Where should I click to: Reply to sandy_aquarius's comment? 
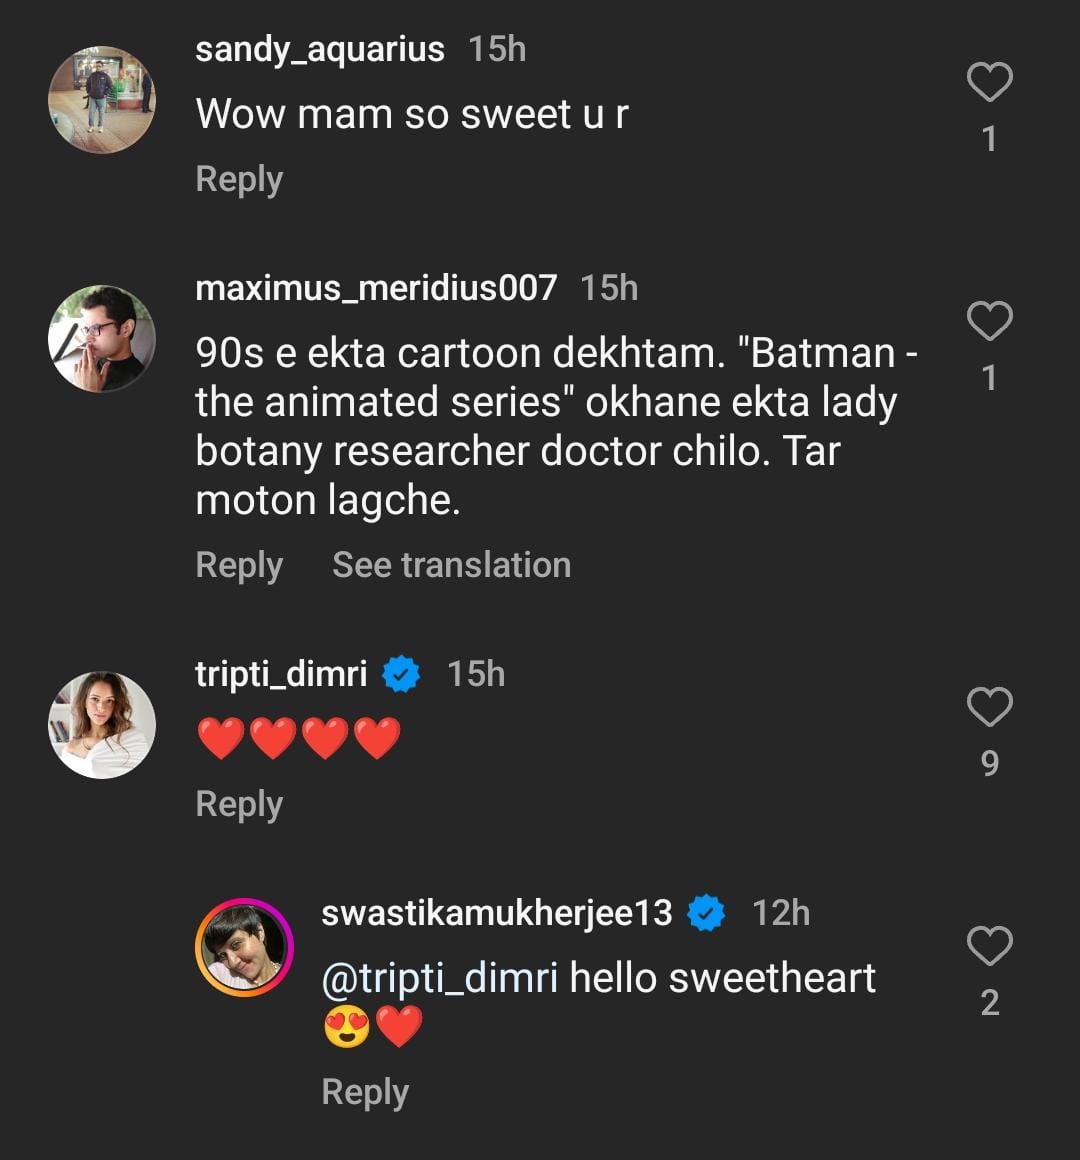tap(239, 179)
